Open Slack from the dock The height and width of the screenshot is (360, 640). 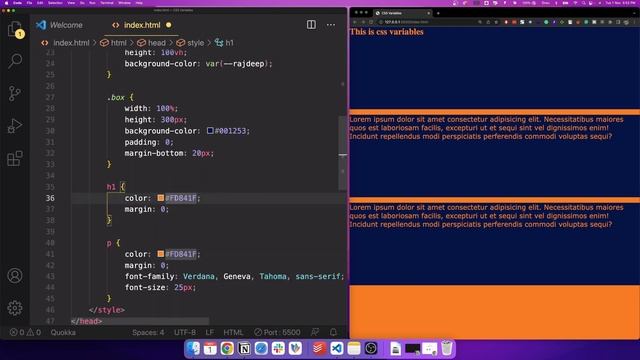point(278,348)
